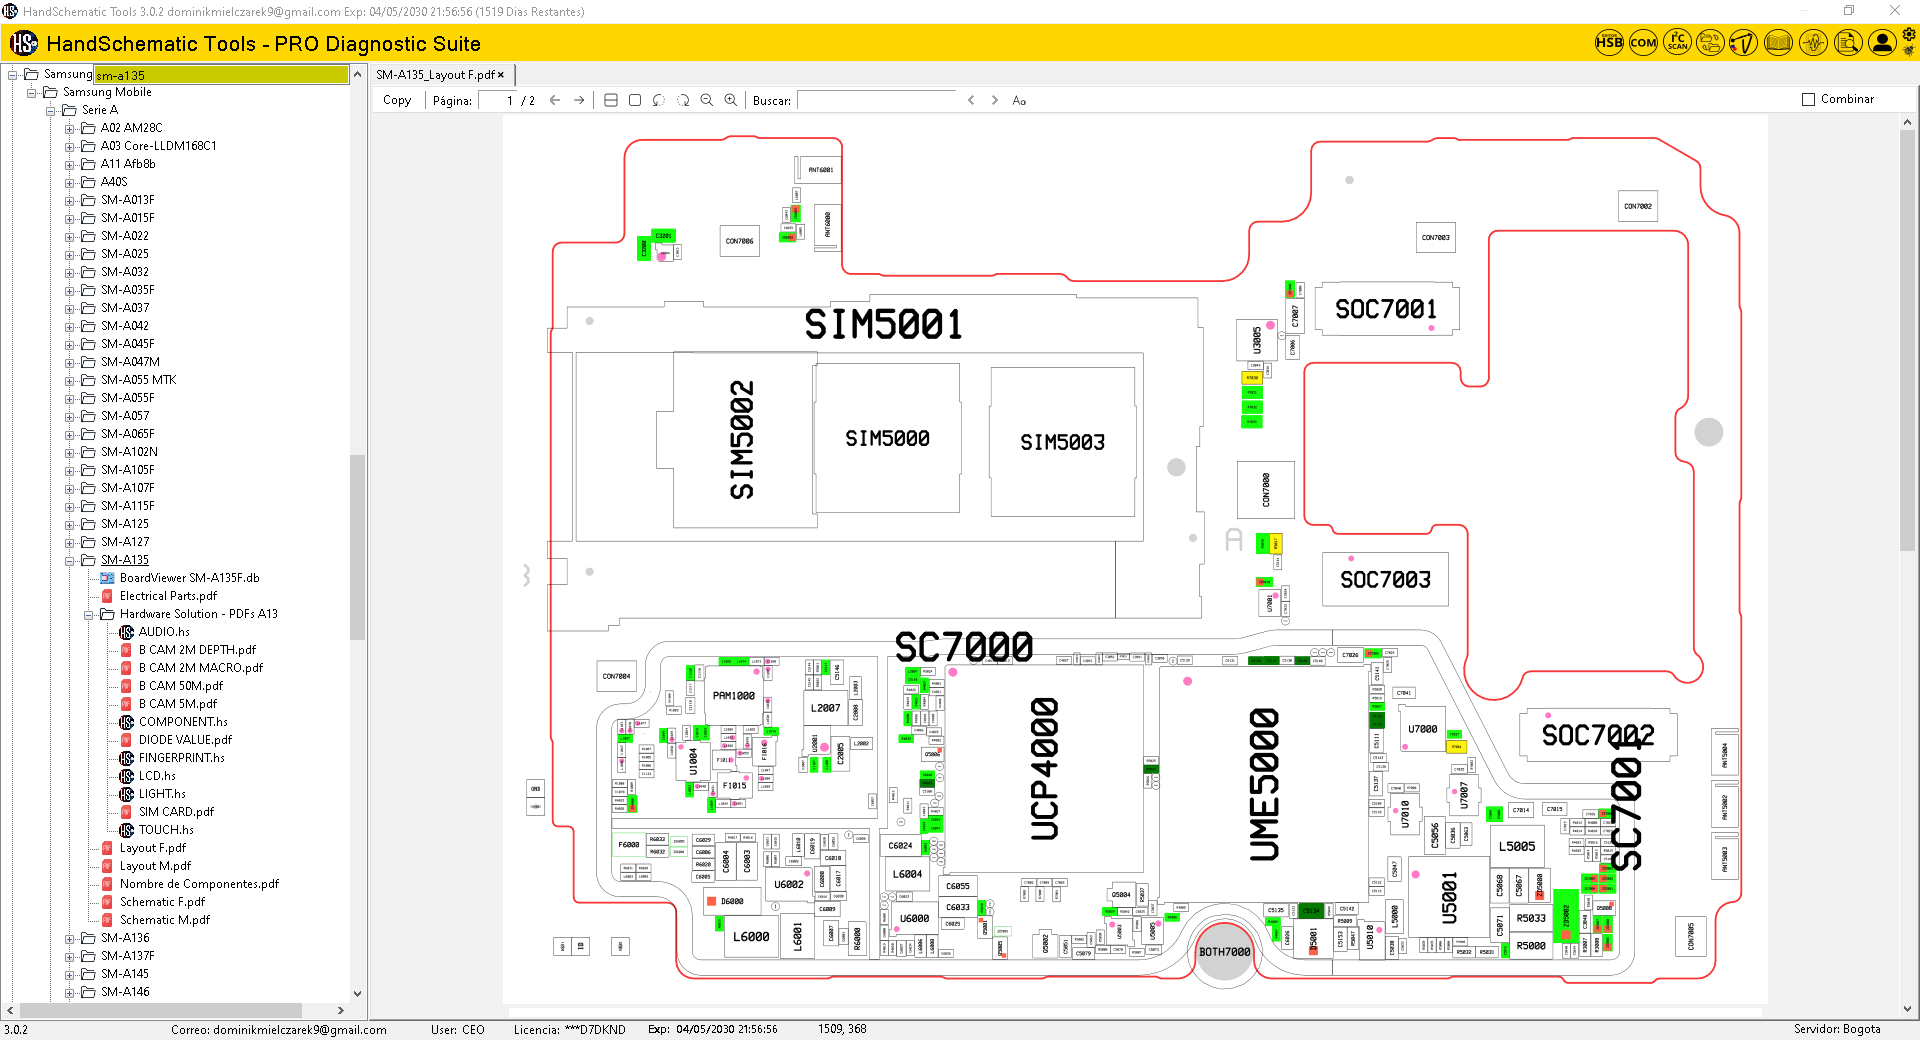Expand the SM-A127 folder

click(70, 542)
